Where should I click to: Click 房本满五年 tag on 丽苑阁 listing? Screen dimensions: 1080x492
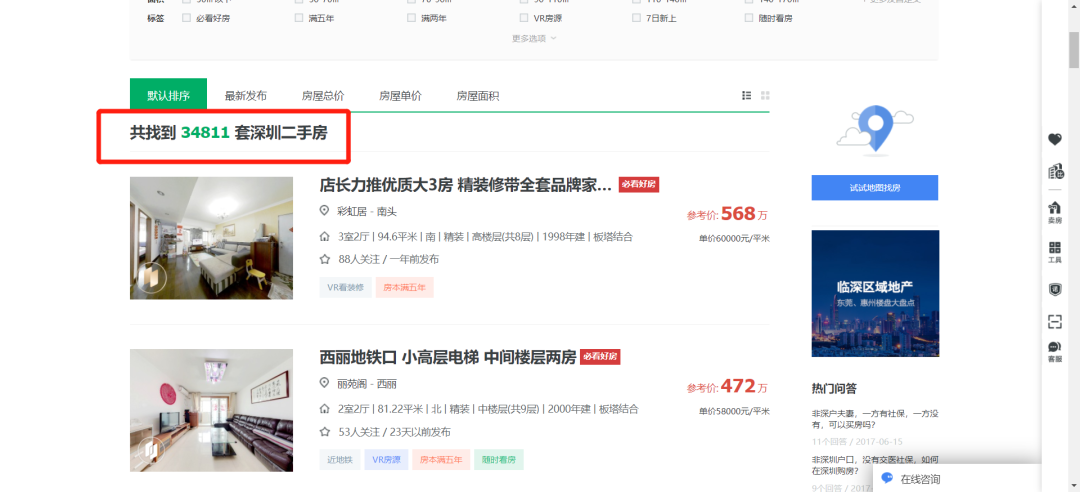pyautogui.click(x=441, y=460)
